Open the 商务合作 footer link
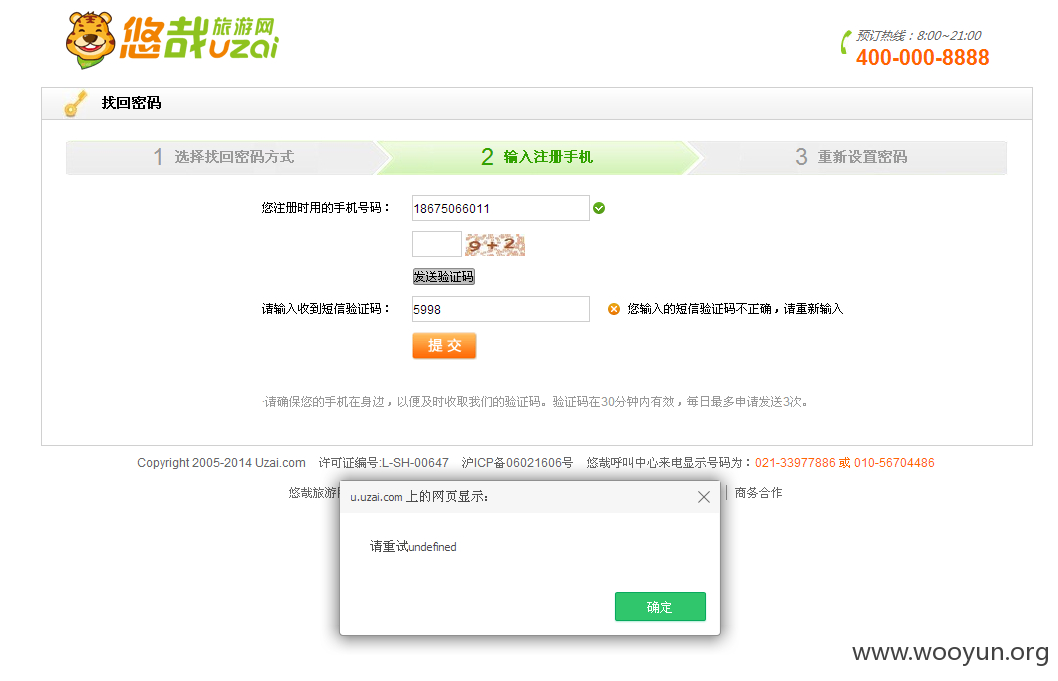Viewport: 1058px width, 681px height. click(x=758, y=493)
